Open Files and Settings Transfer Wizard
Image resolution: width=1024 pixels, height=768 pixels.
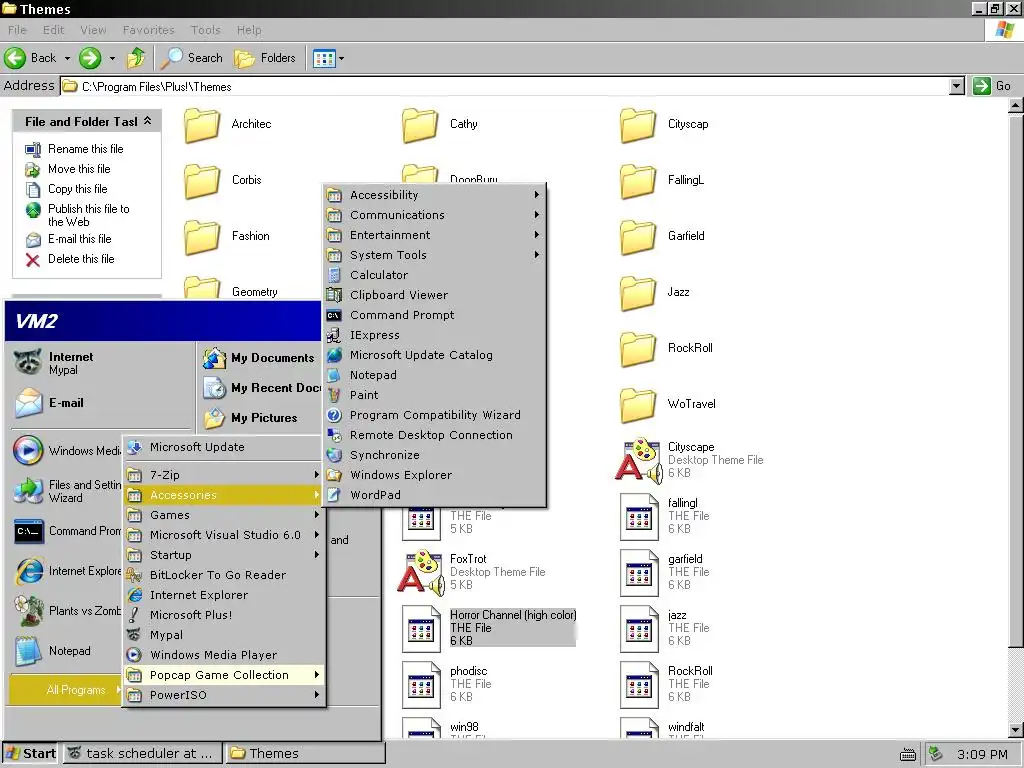click(67, 491)
